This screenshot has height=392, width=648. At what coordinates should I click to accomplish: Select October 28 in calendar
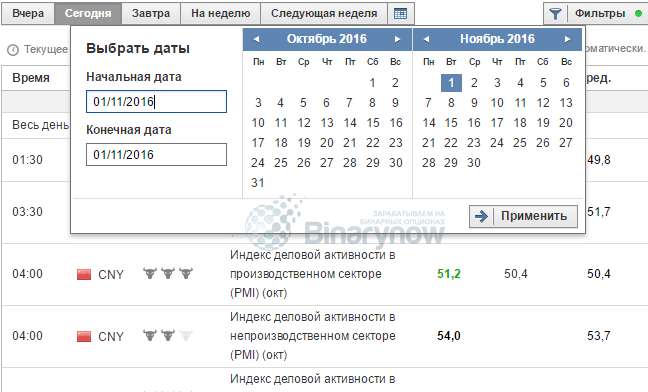point(350,162)
